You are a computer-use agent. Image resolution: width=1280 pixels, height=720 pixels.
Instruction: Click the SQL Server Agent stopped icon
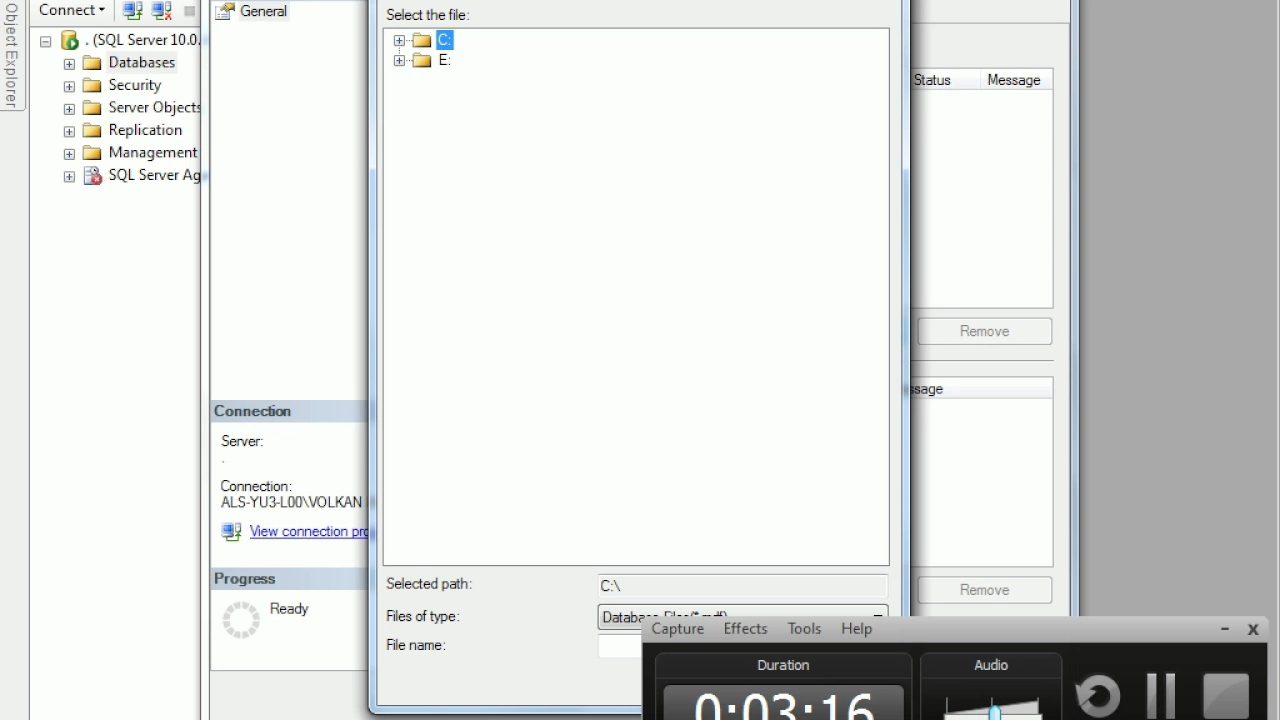coord(92,176)
